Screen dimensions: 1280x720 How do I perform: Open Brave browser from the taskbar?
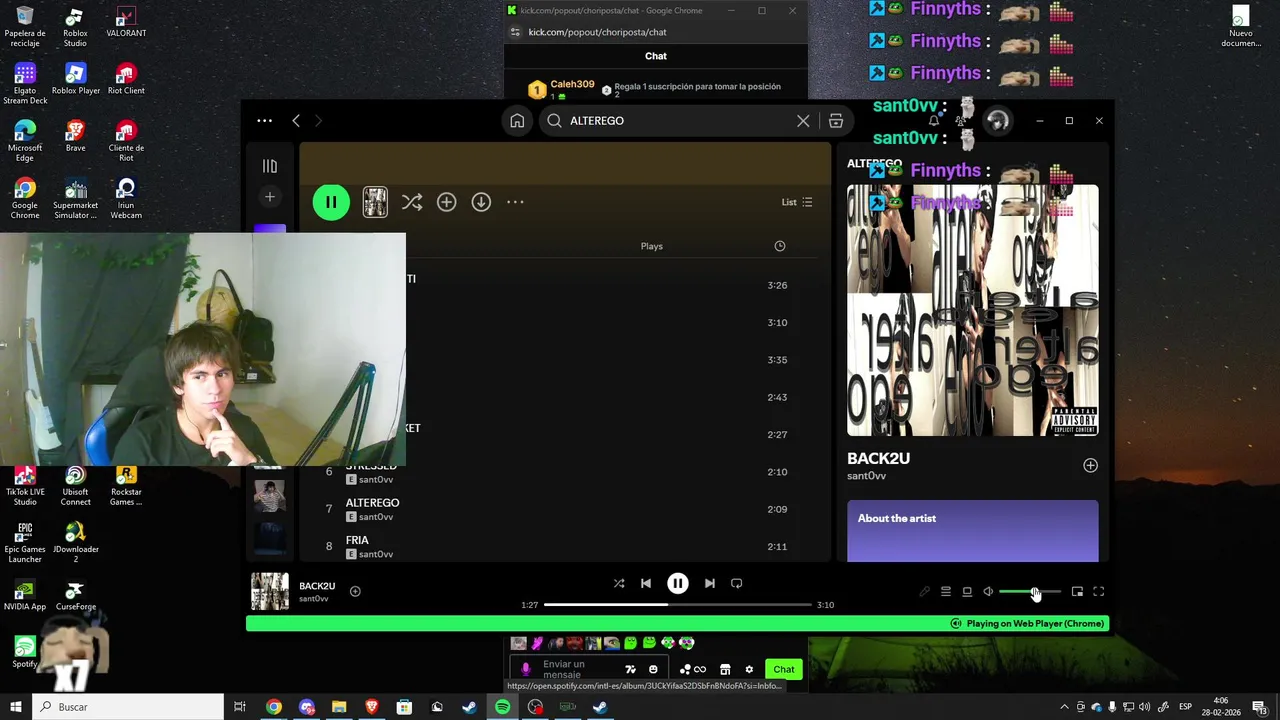click(372, 707)
